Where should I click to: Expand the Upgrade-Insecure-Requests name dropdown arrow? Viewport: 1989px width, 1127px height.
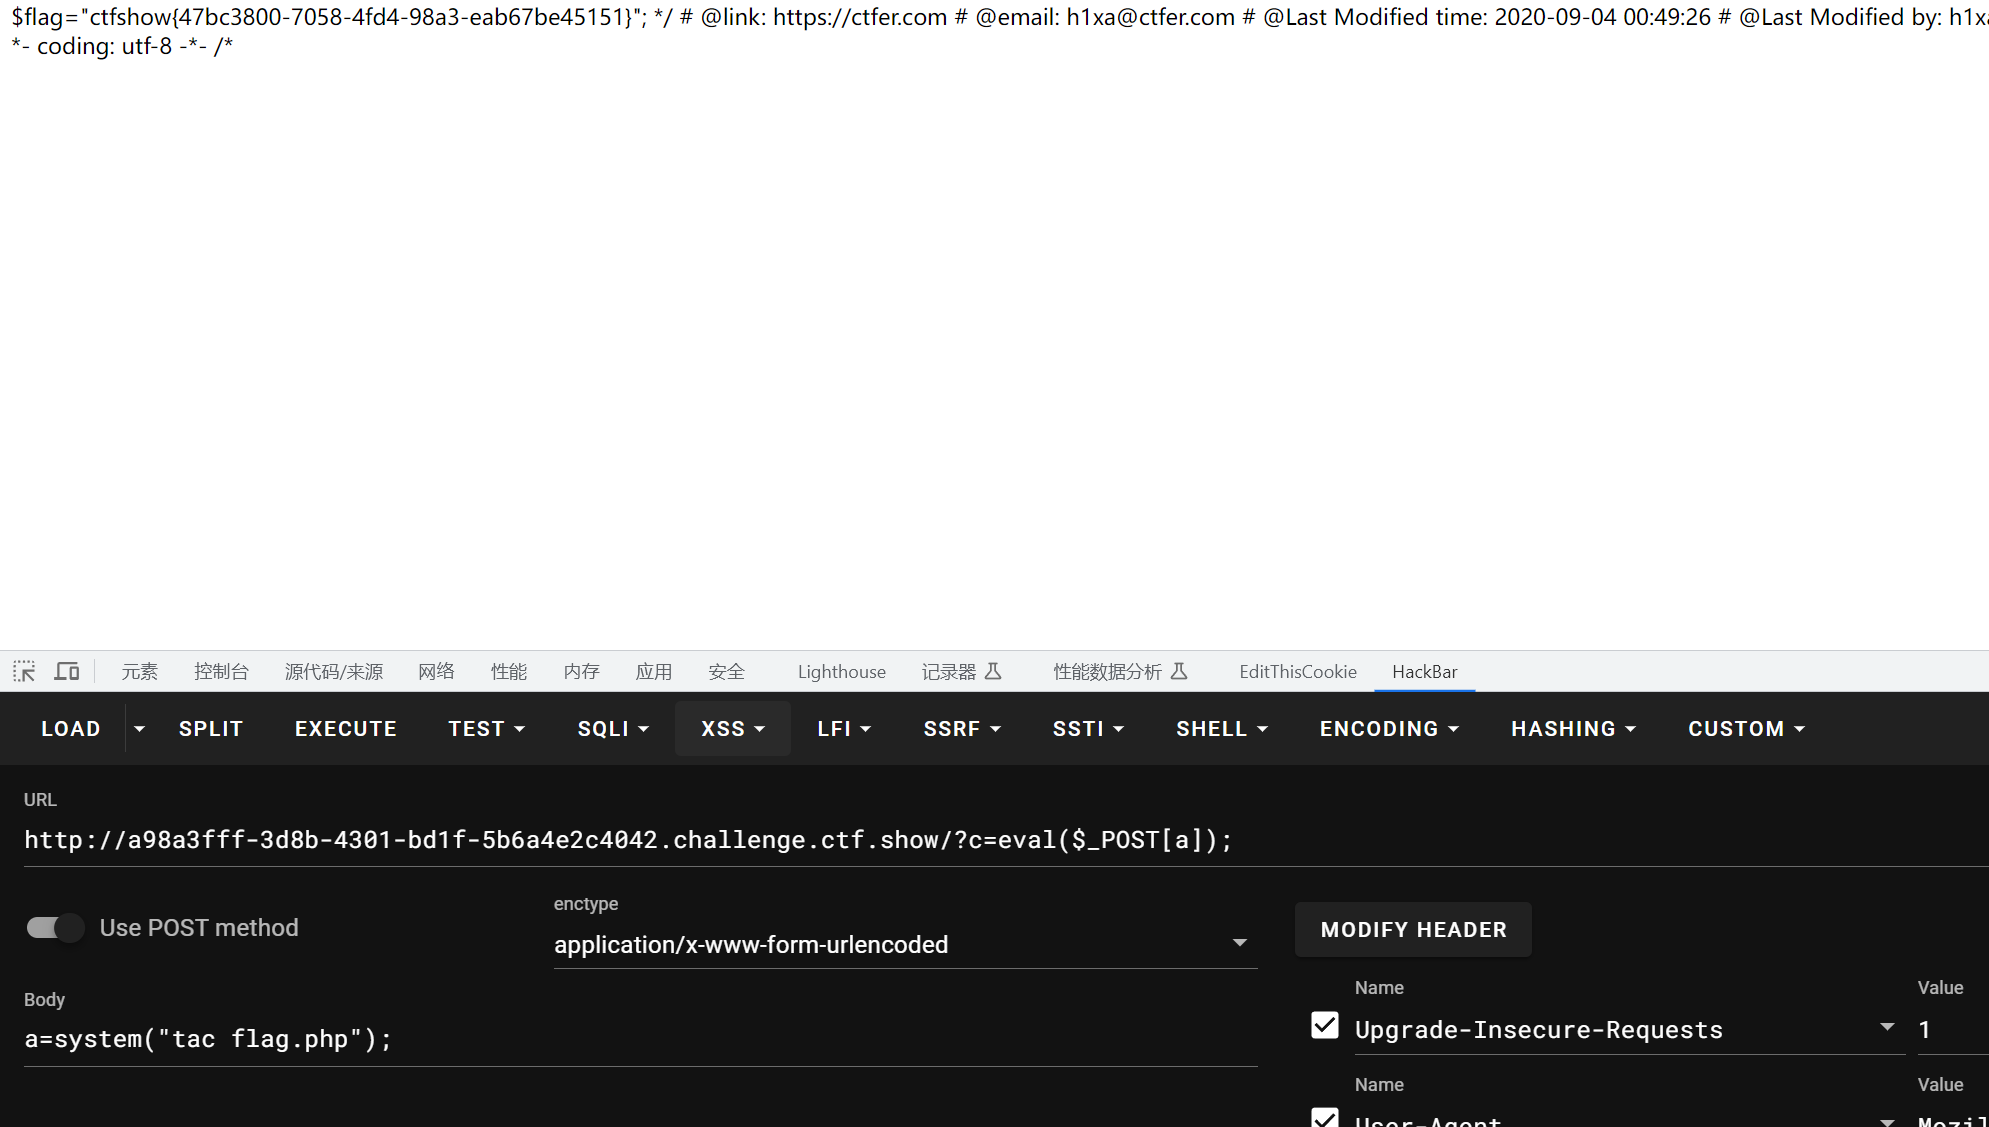tap(1887, 1027)
